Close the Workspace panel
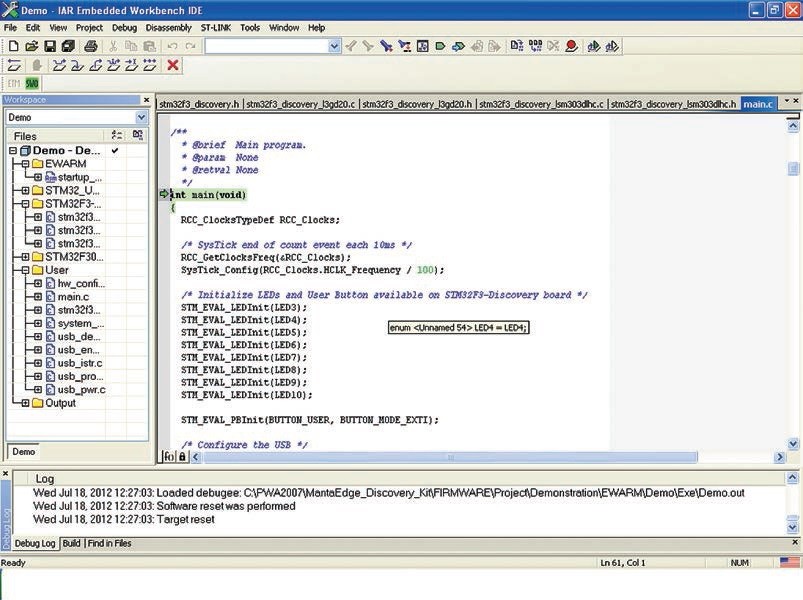Screen dimensions: 803x600 (146, 99)
